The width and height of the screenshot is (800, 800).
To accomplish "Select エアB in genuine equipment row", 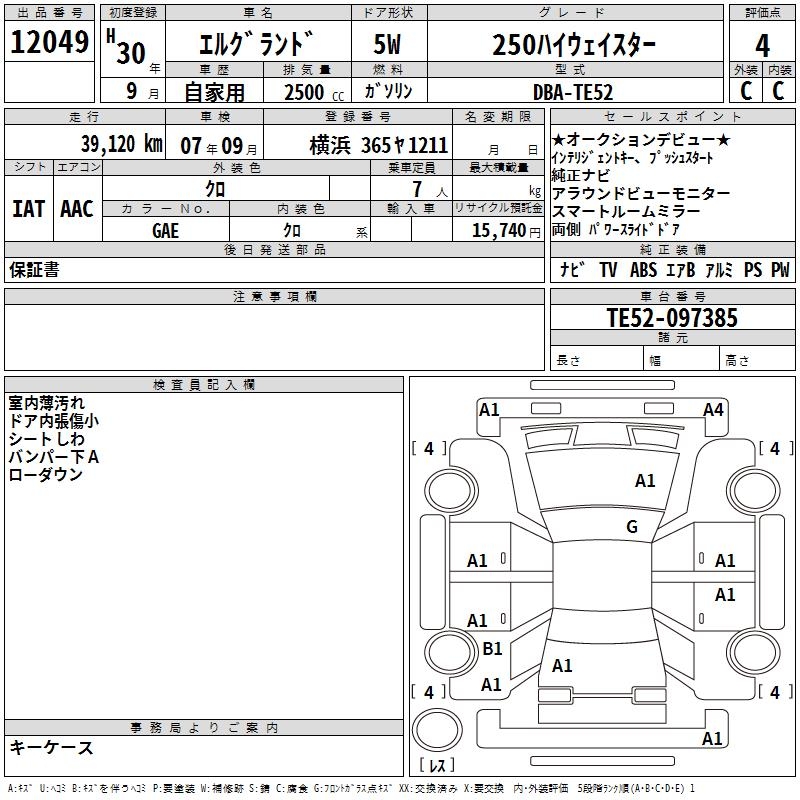I will point(681,269).
